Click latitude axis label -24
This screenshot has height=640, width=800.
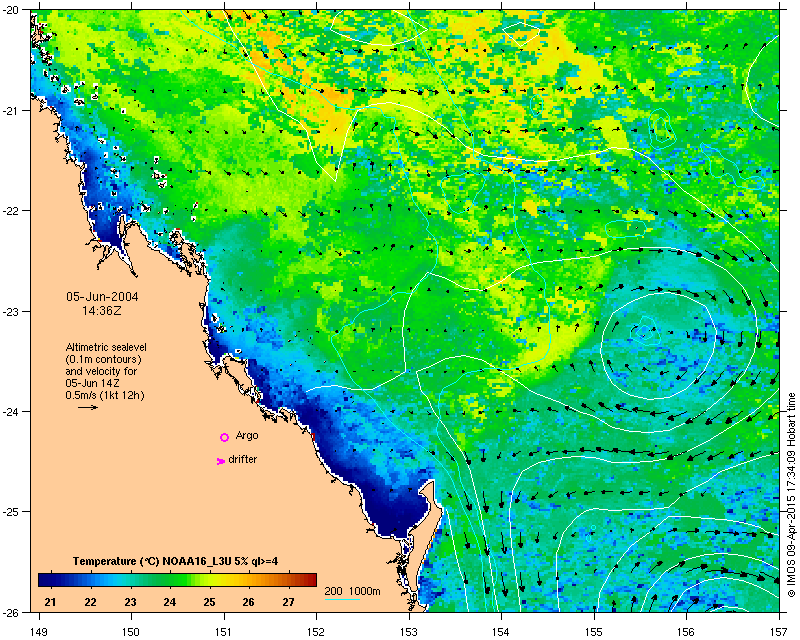[x=10, y=412]
